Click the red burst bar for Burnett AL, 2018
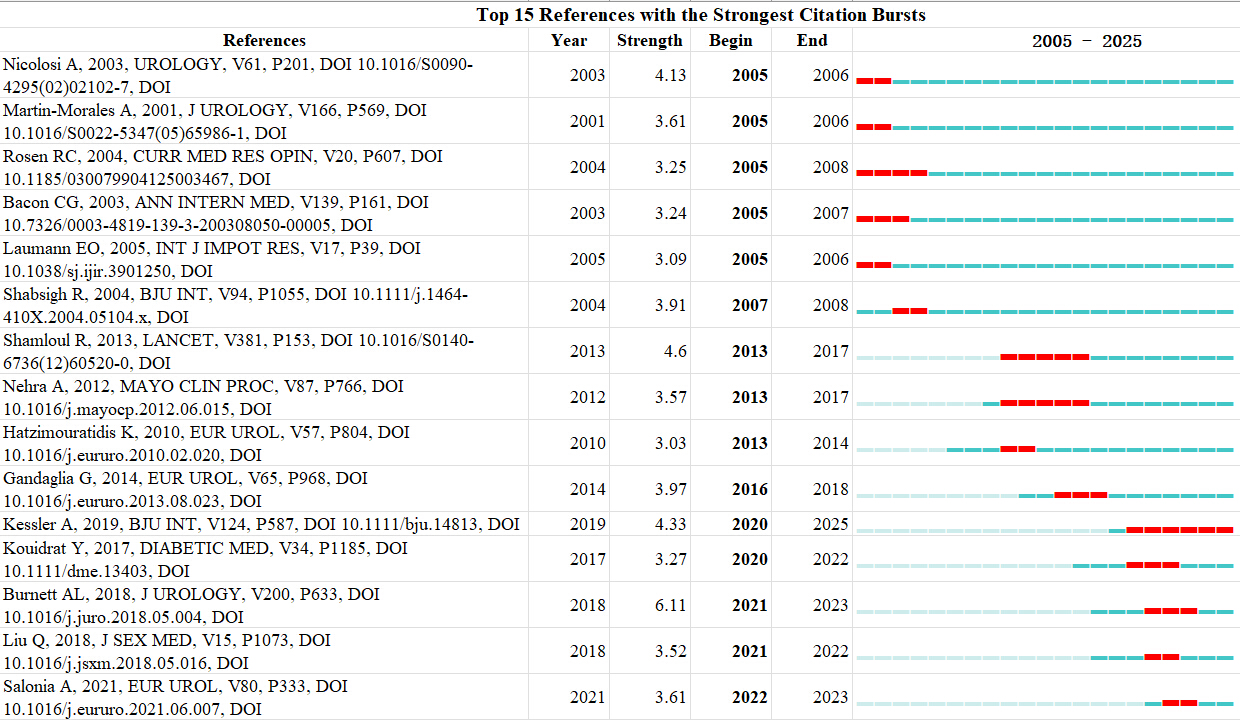 1170,610
